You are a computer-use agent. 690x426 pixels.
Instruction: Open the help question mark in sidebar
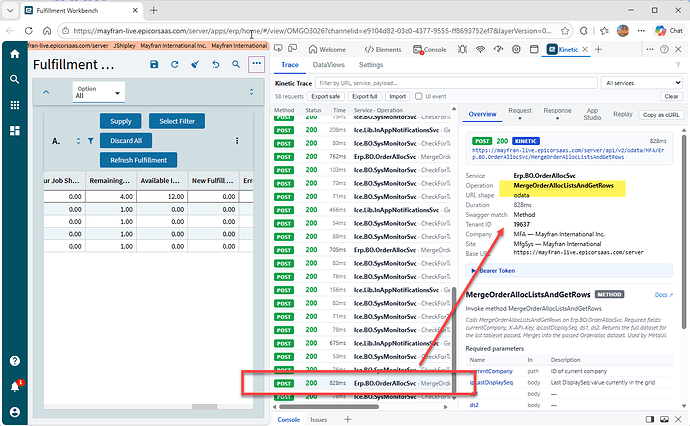point(15,361)
